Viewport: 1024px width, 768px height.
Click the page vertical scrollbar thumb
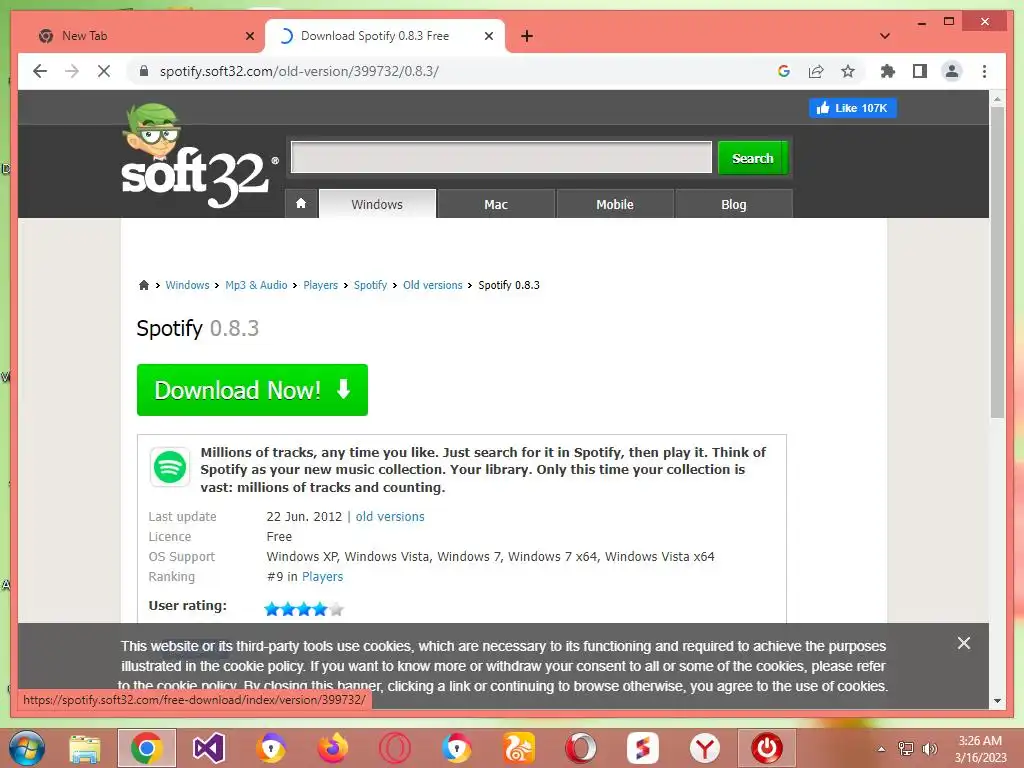pos(997,261)
